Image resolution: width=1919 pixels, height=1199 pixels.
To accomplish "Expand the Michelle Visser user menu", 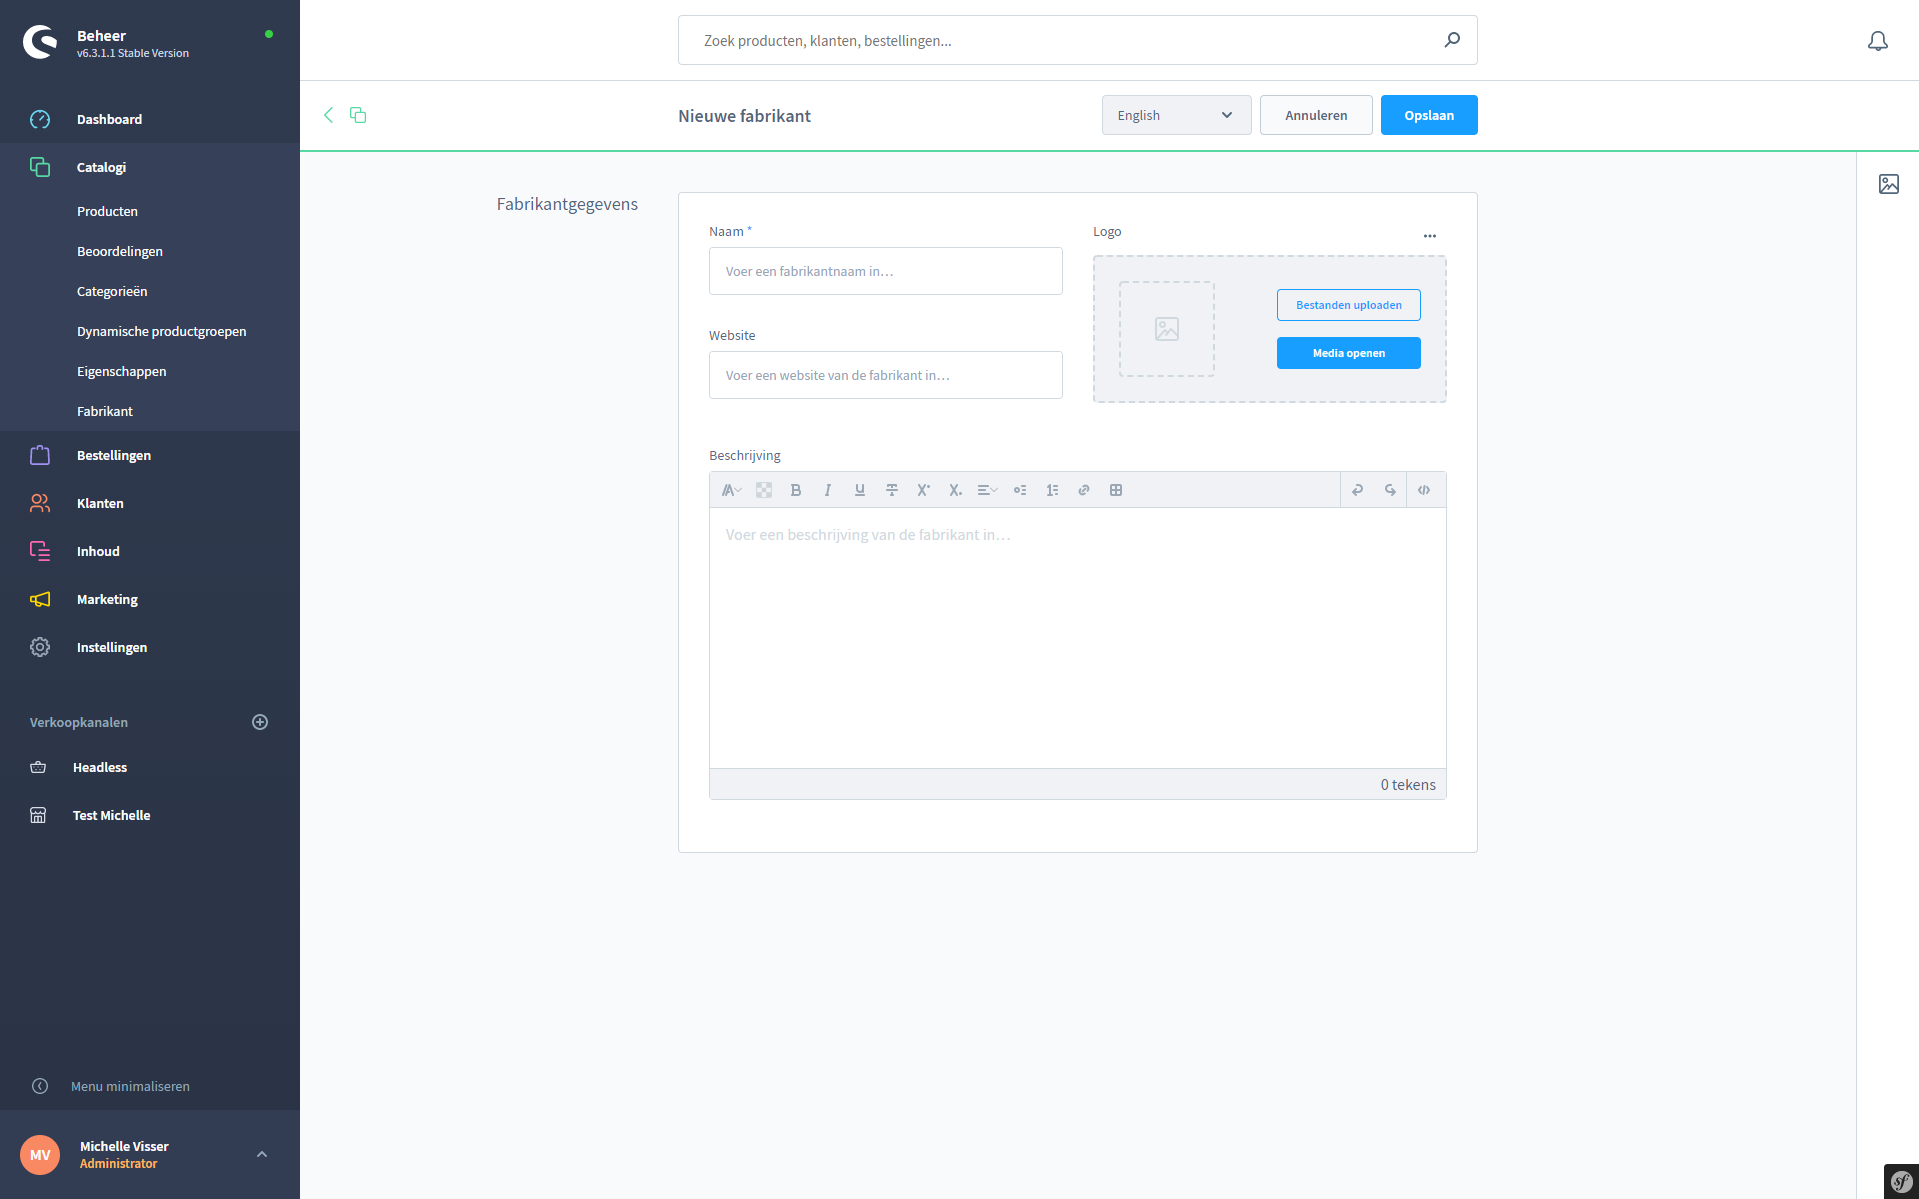I will [262, 1154].
